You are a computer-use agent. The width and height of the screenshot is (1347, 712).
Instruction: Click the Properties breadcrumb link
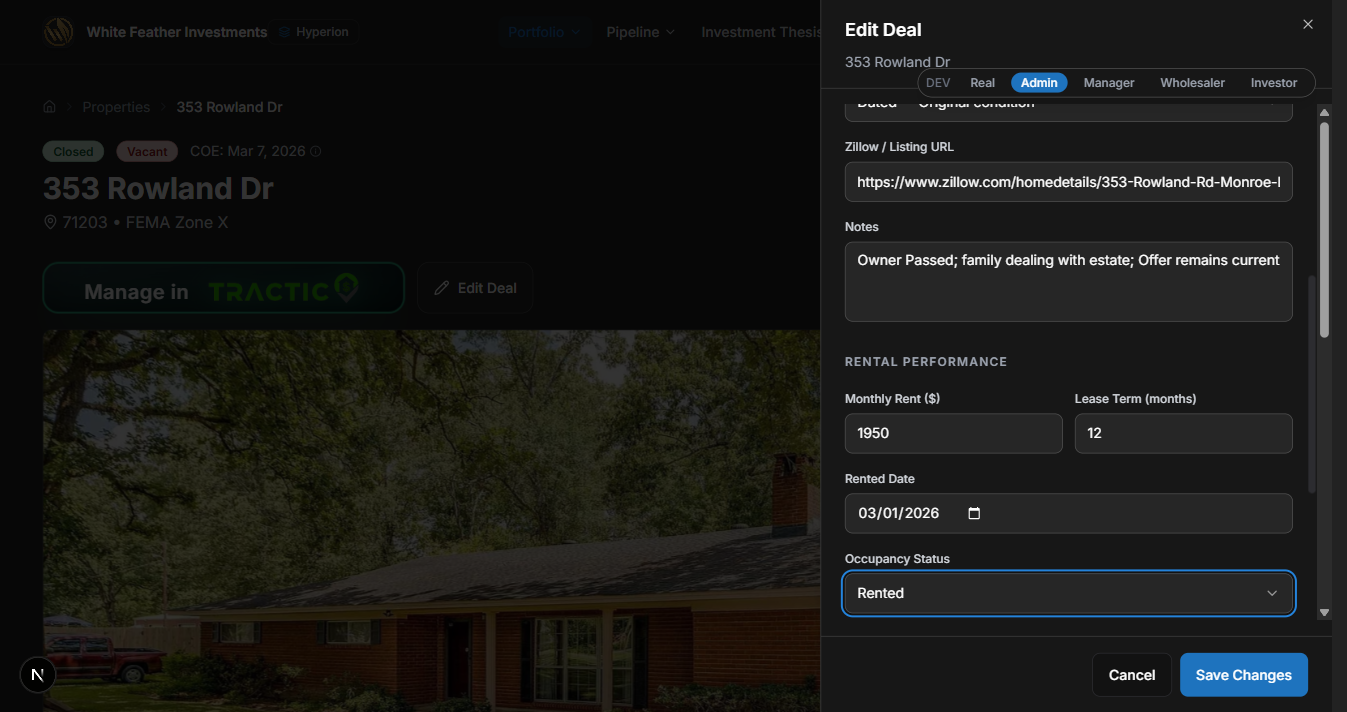116,107
